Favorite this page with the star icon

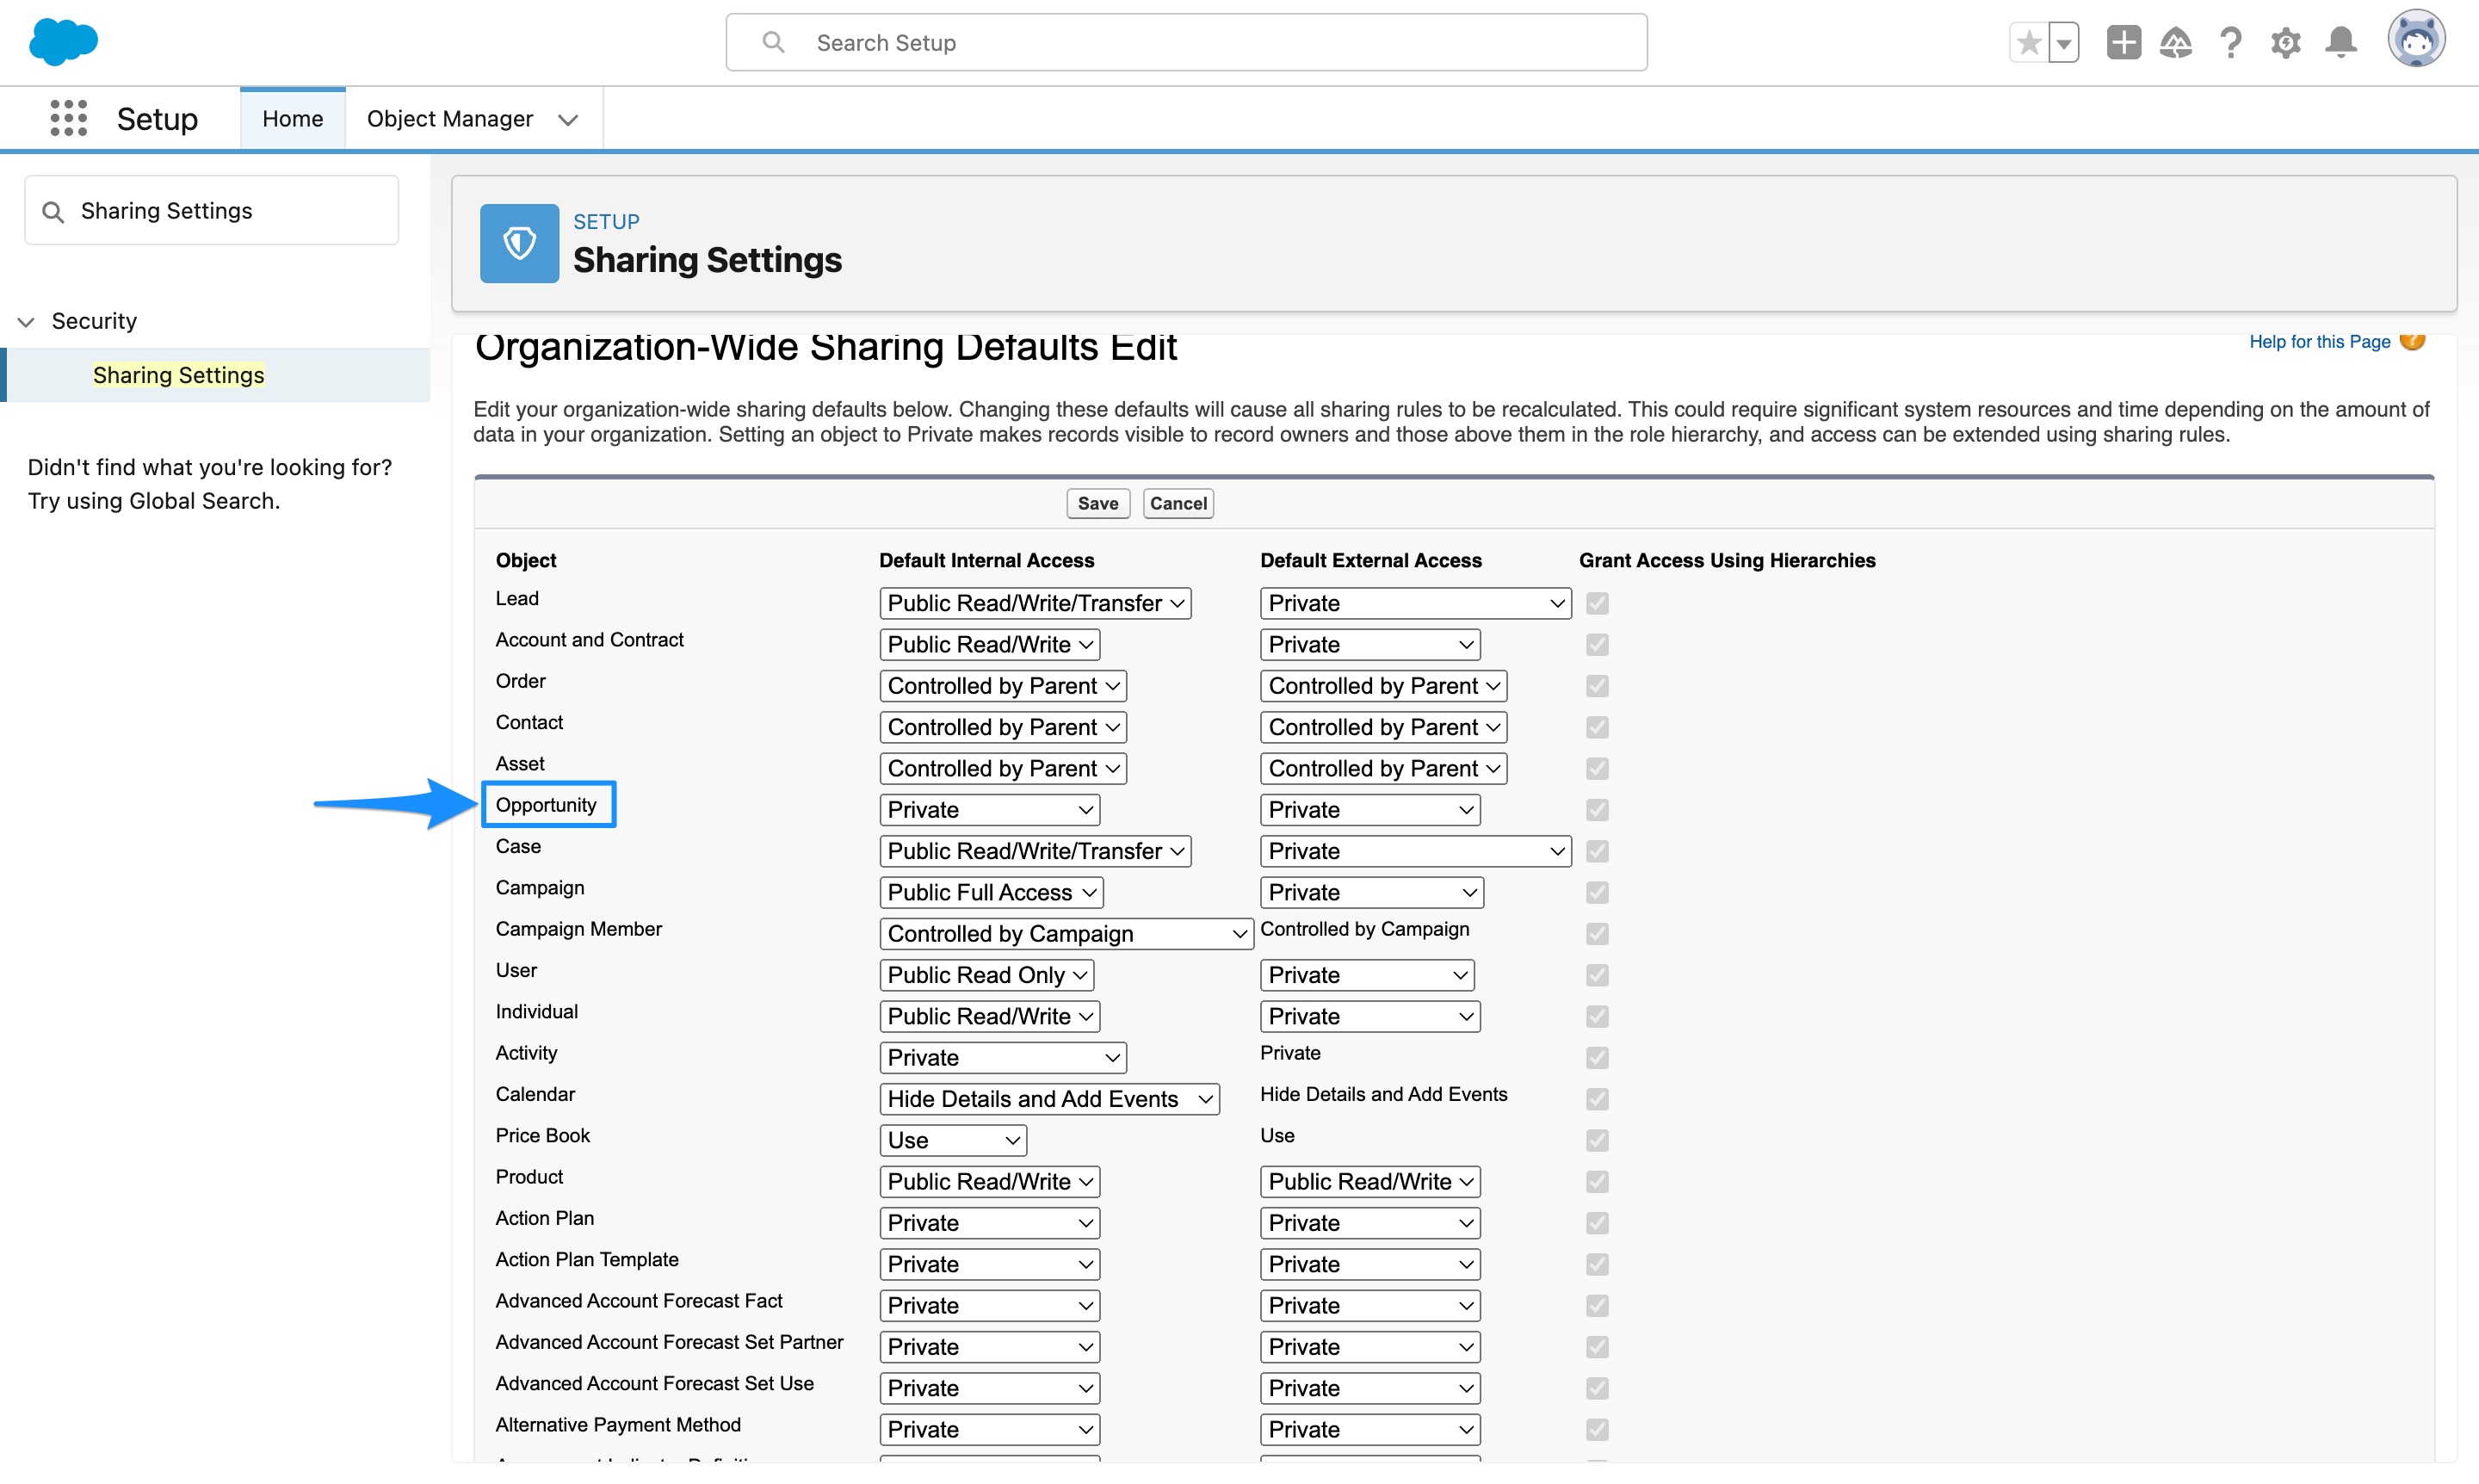tap(2030, 41)
